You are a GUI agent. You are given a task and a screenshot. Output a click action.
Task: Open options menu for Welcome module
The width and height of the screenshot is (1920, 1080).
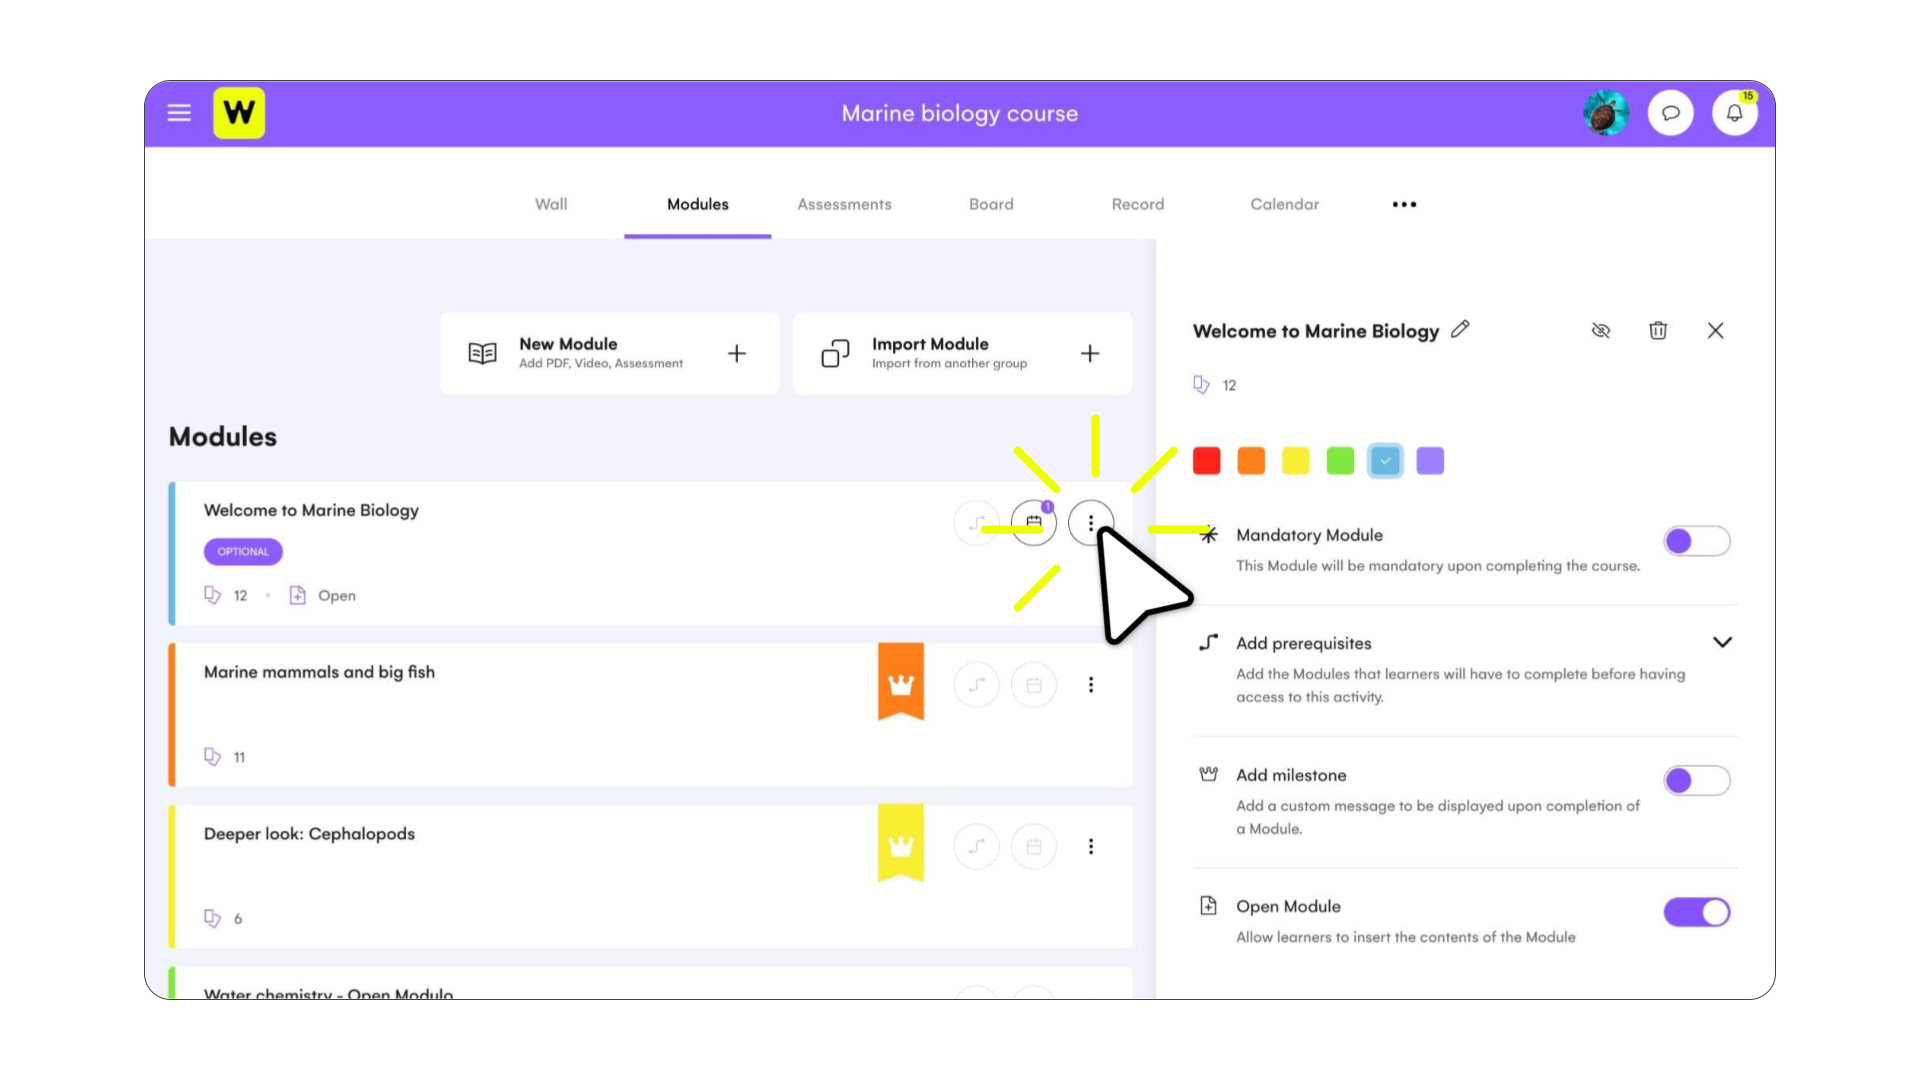(x=1090, y=522)
